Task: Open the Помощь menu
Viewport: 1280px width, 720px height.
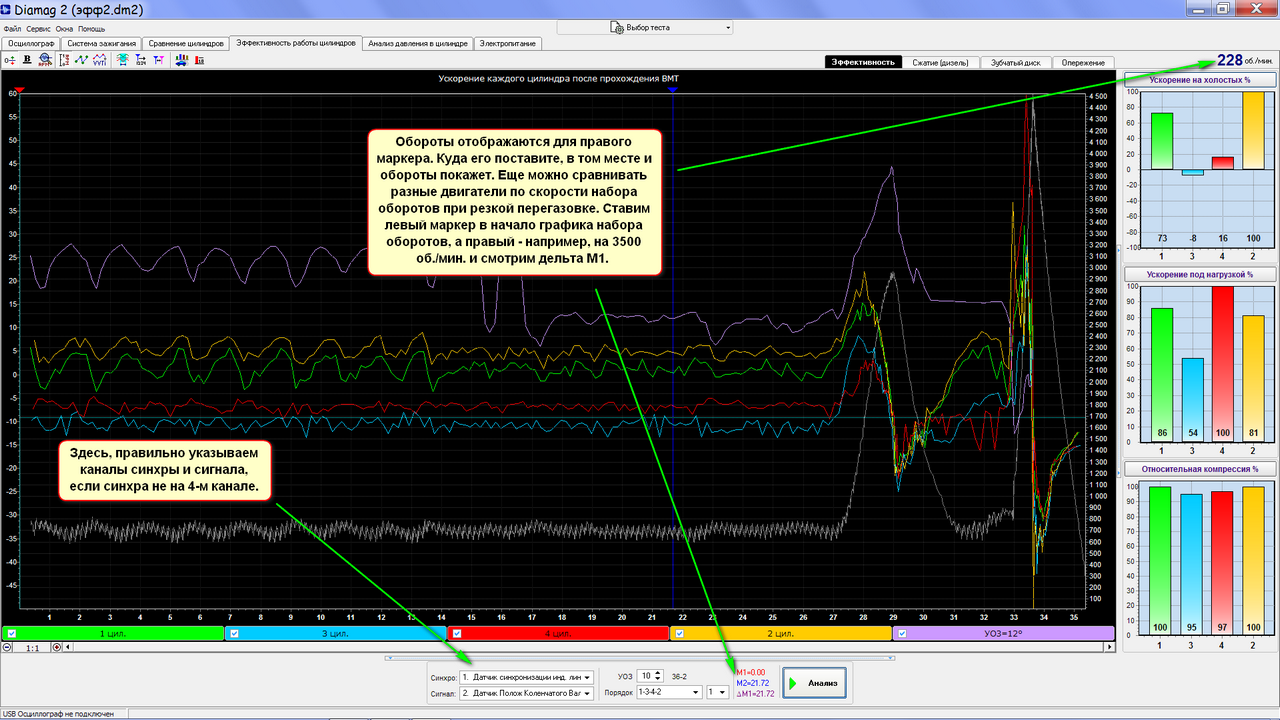Action: pyautogui.click(x=92, y=29)
